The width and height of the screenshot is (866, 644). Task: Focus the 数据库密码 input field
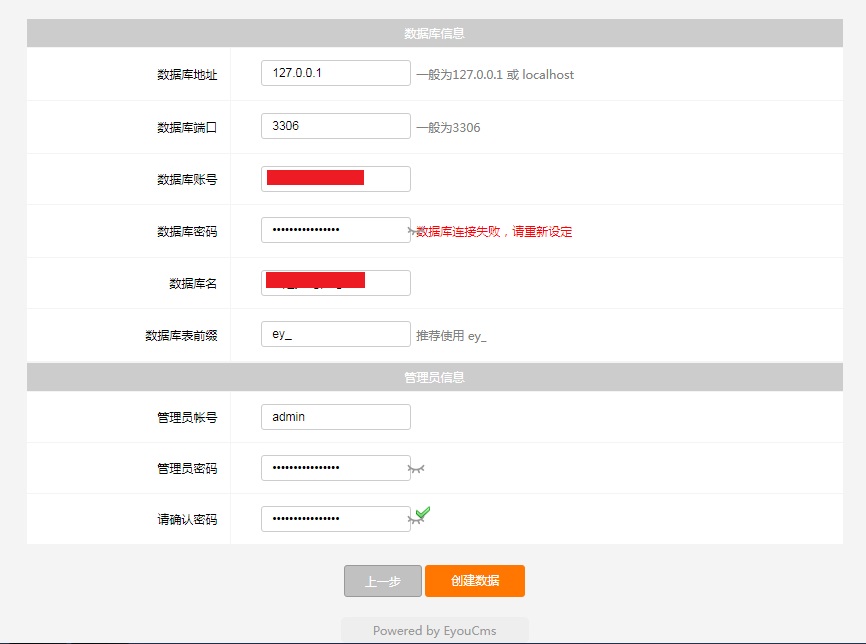click(336, 230)
